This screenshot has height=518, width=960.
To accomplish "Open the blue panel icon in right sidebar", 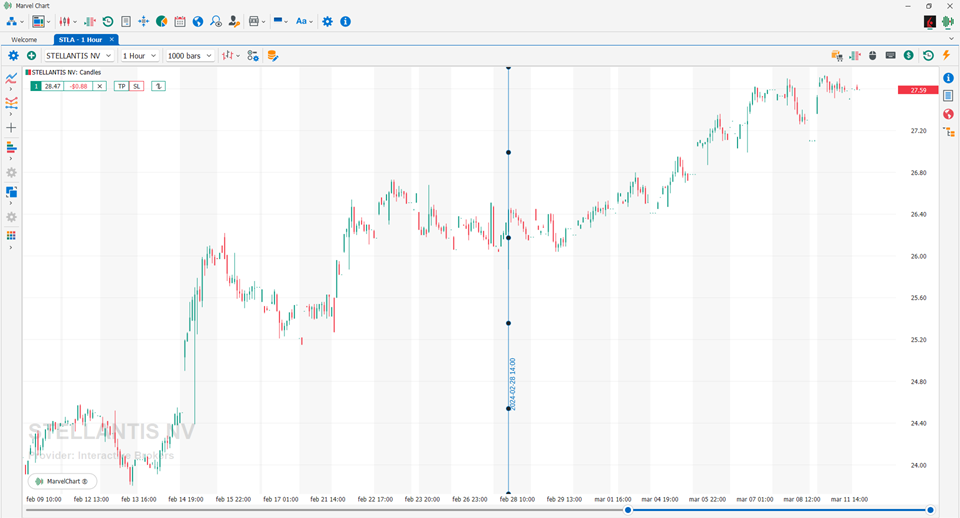I will 948,96.
